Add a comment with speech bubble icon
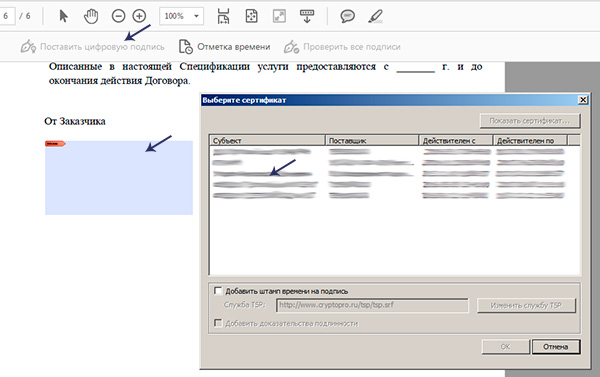The height and width of the screenshot is (377, 600). coord(347,16)
